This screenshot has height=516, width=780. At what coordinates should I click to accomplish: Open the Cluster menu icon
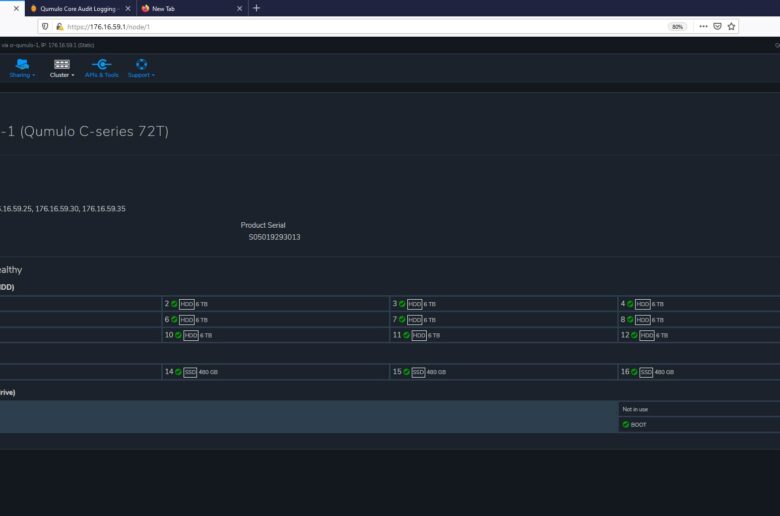(x=62, y=64)
